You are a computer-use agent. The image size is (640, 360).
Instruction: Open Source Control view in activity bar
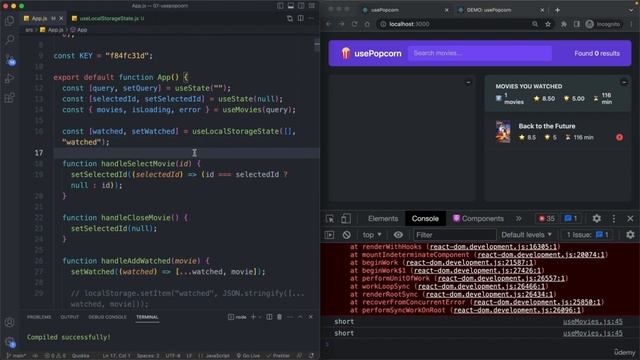point(9,60)
